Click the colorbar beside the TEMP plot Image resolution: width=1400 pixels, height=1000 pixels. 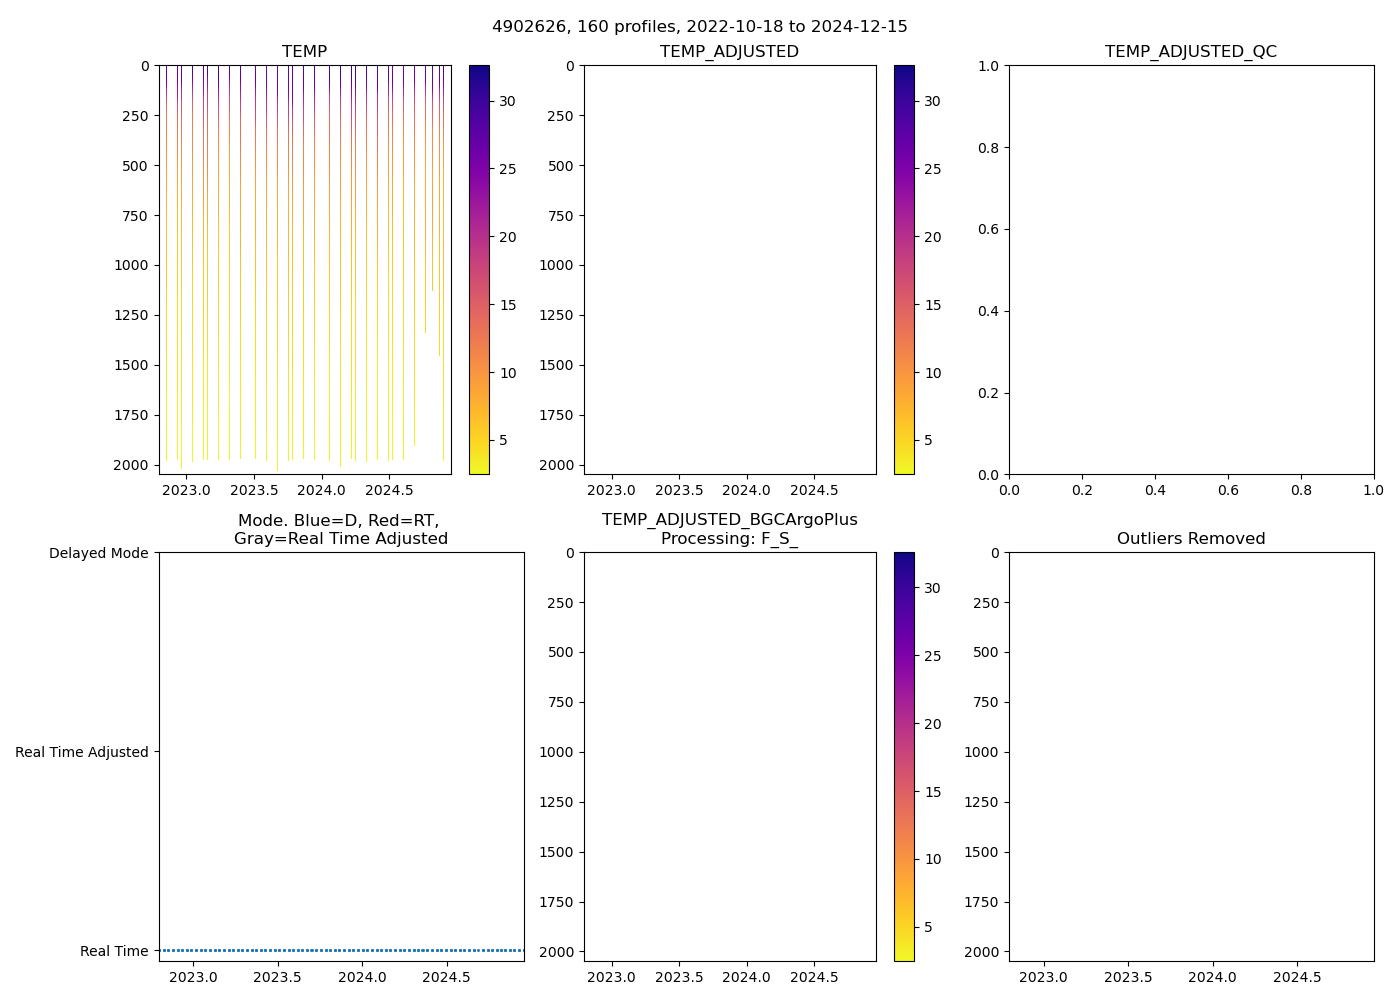tap(479, 270)
